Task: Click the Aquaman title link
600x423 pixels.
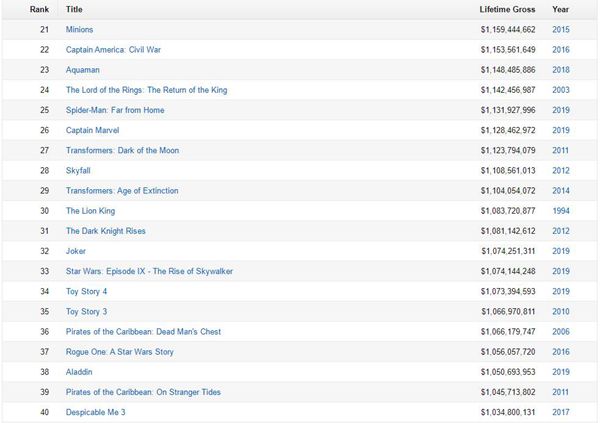Action: [x=83, y=70]
